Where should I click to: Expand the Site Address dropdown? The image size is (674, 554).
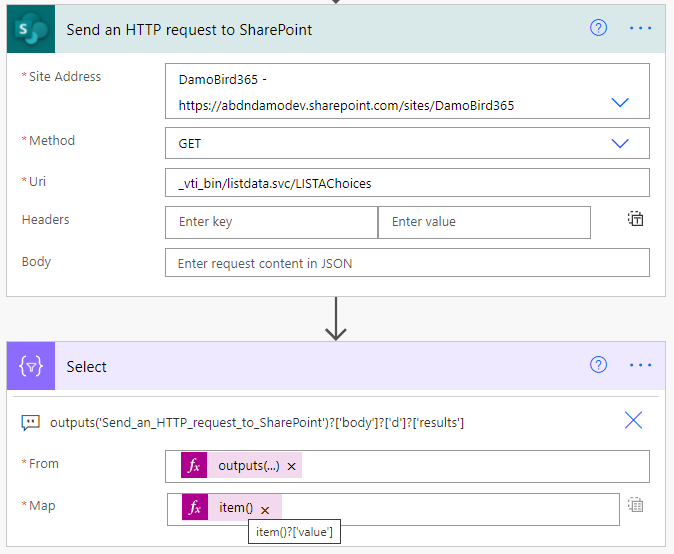tap(620, 102)
